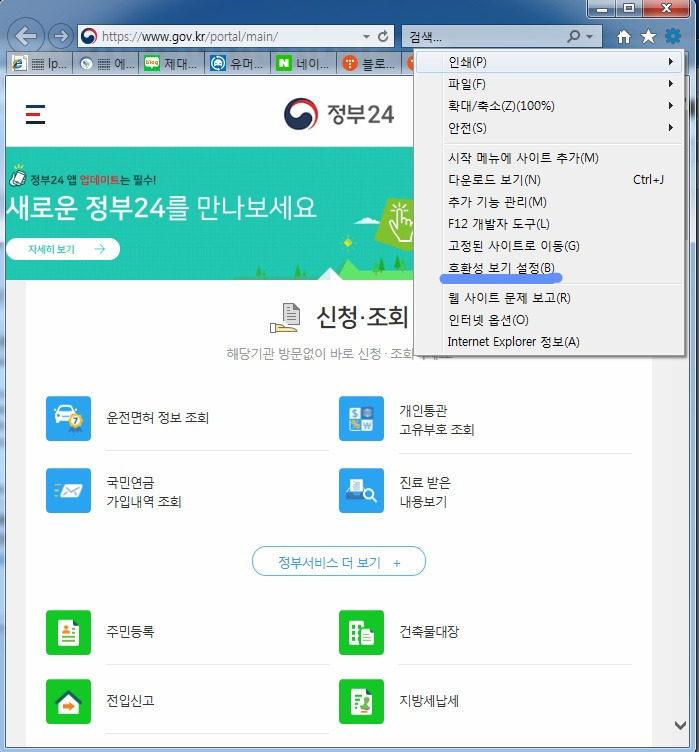Click the 자세히 보기 banner button
The height and width of the screenshot is (752, 699).
(63, 249)
